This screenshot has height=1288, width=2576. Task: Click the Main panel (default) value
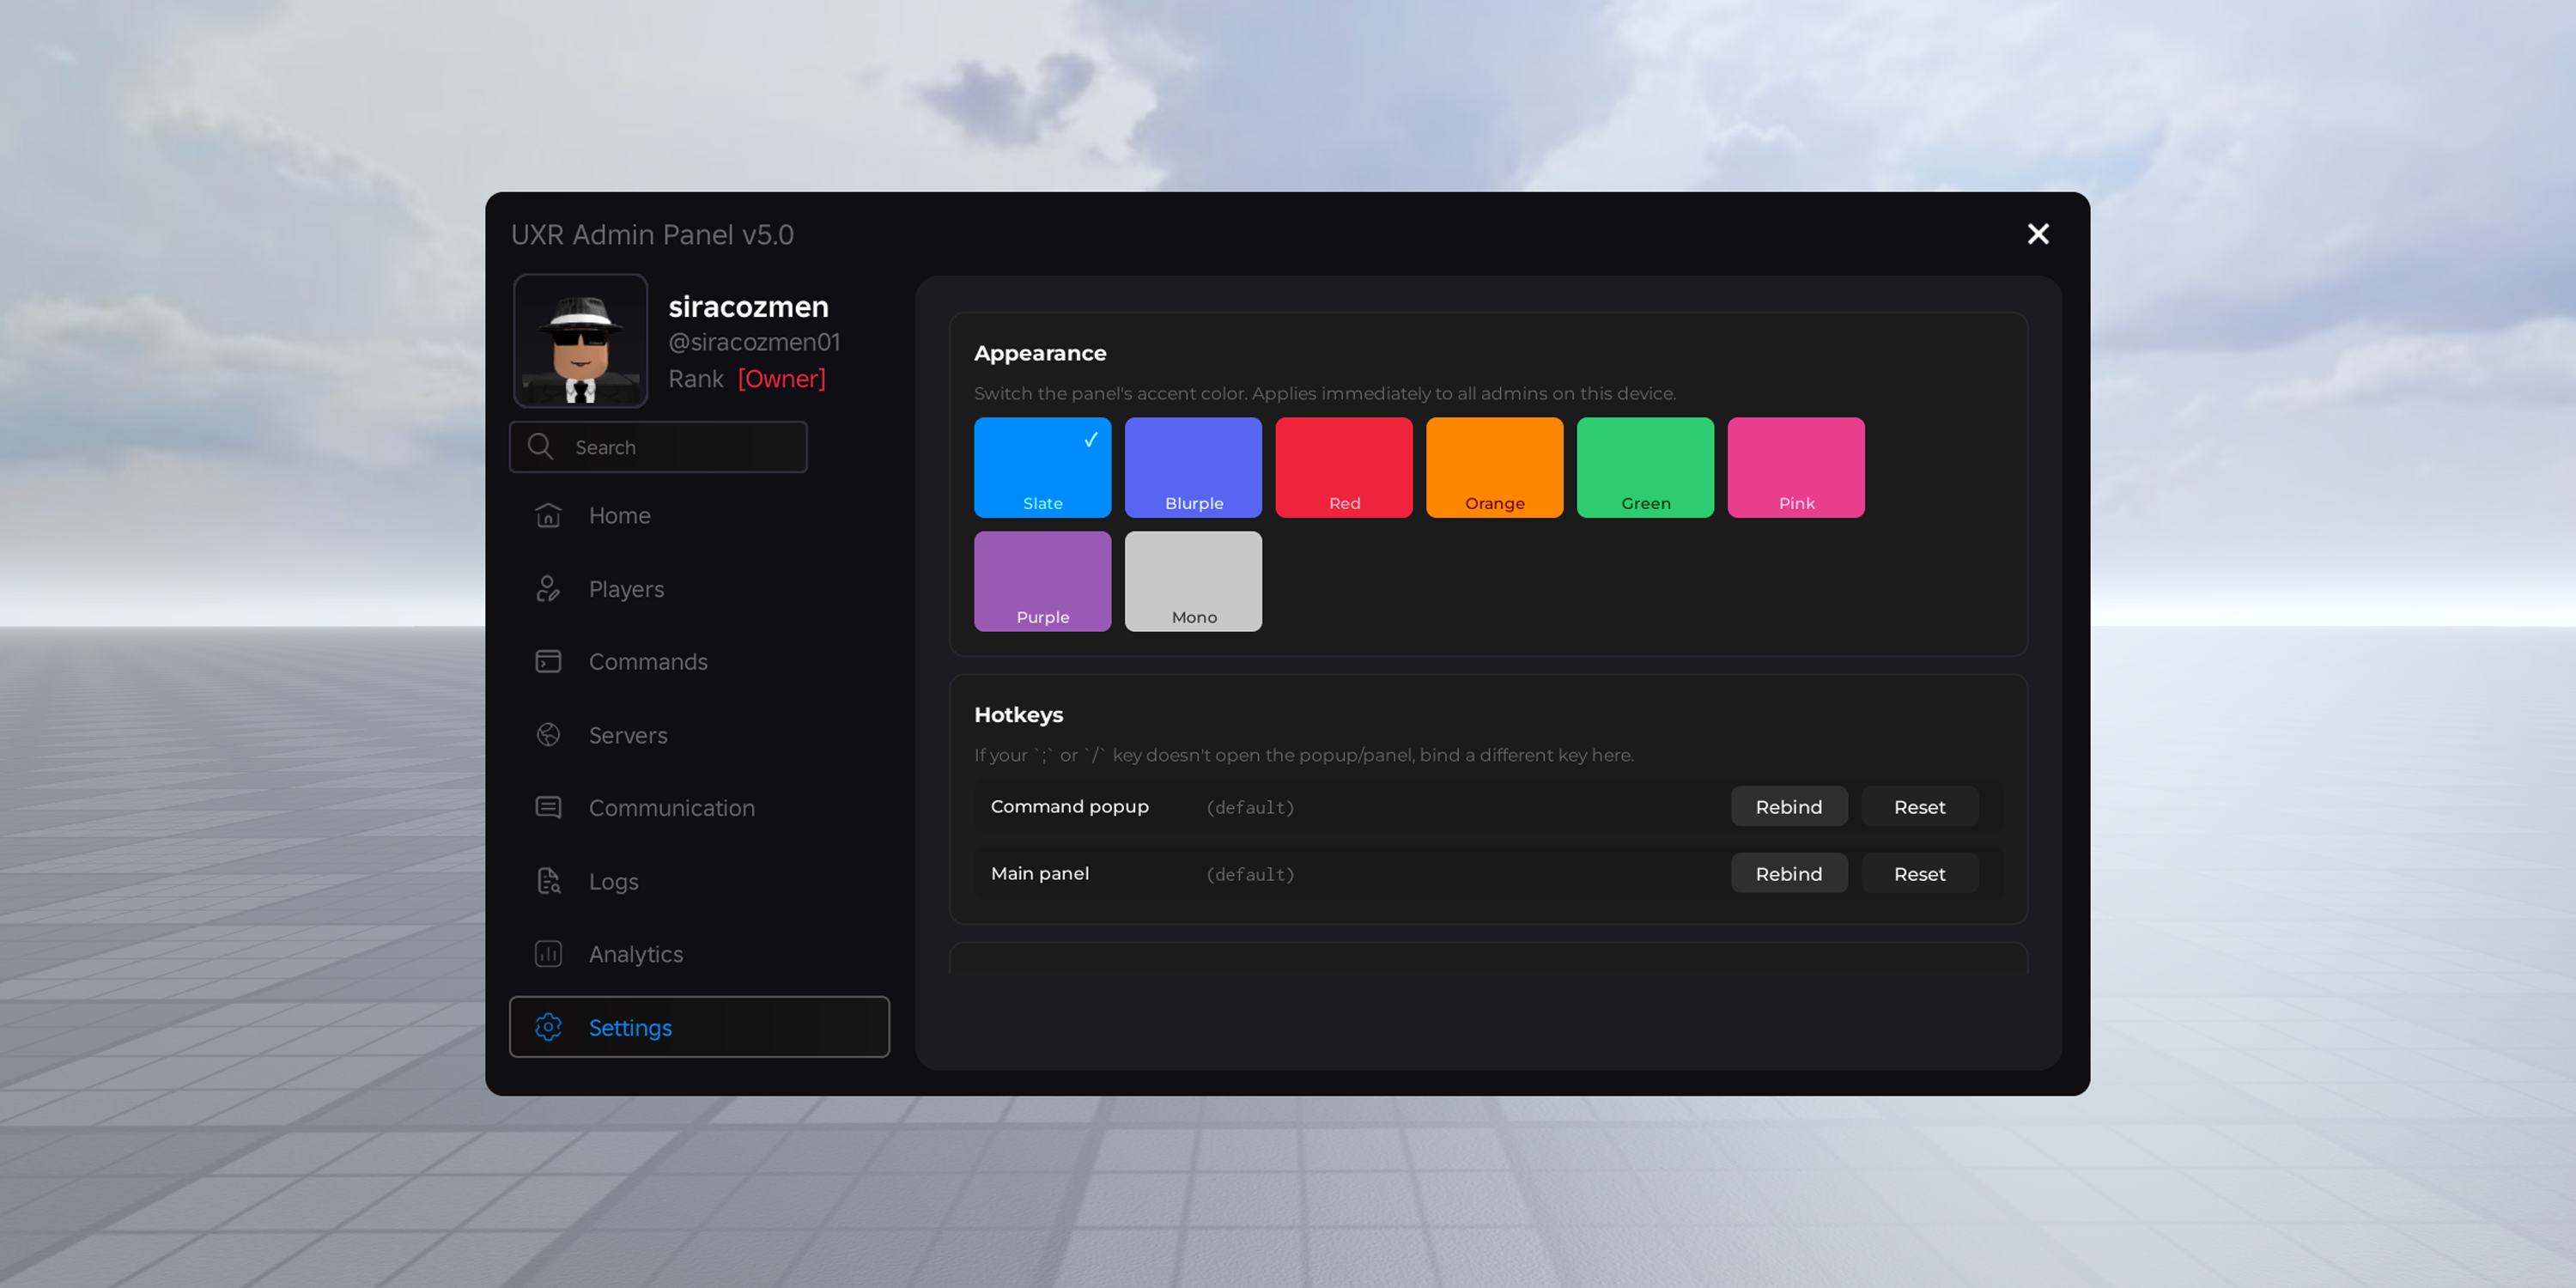[1250, 874]
